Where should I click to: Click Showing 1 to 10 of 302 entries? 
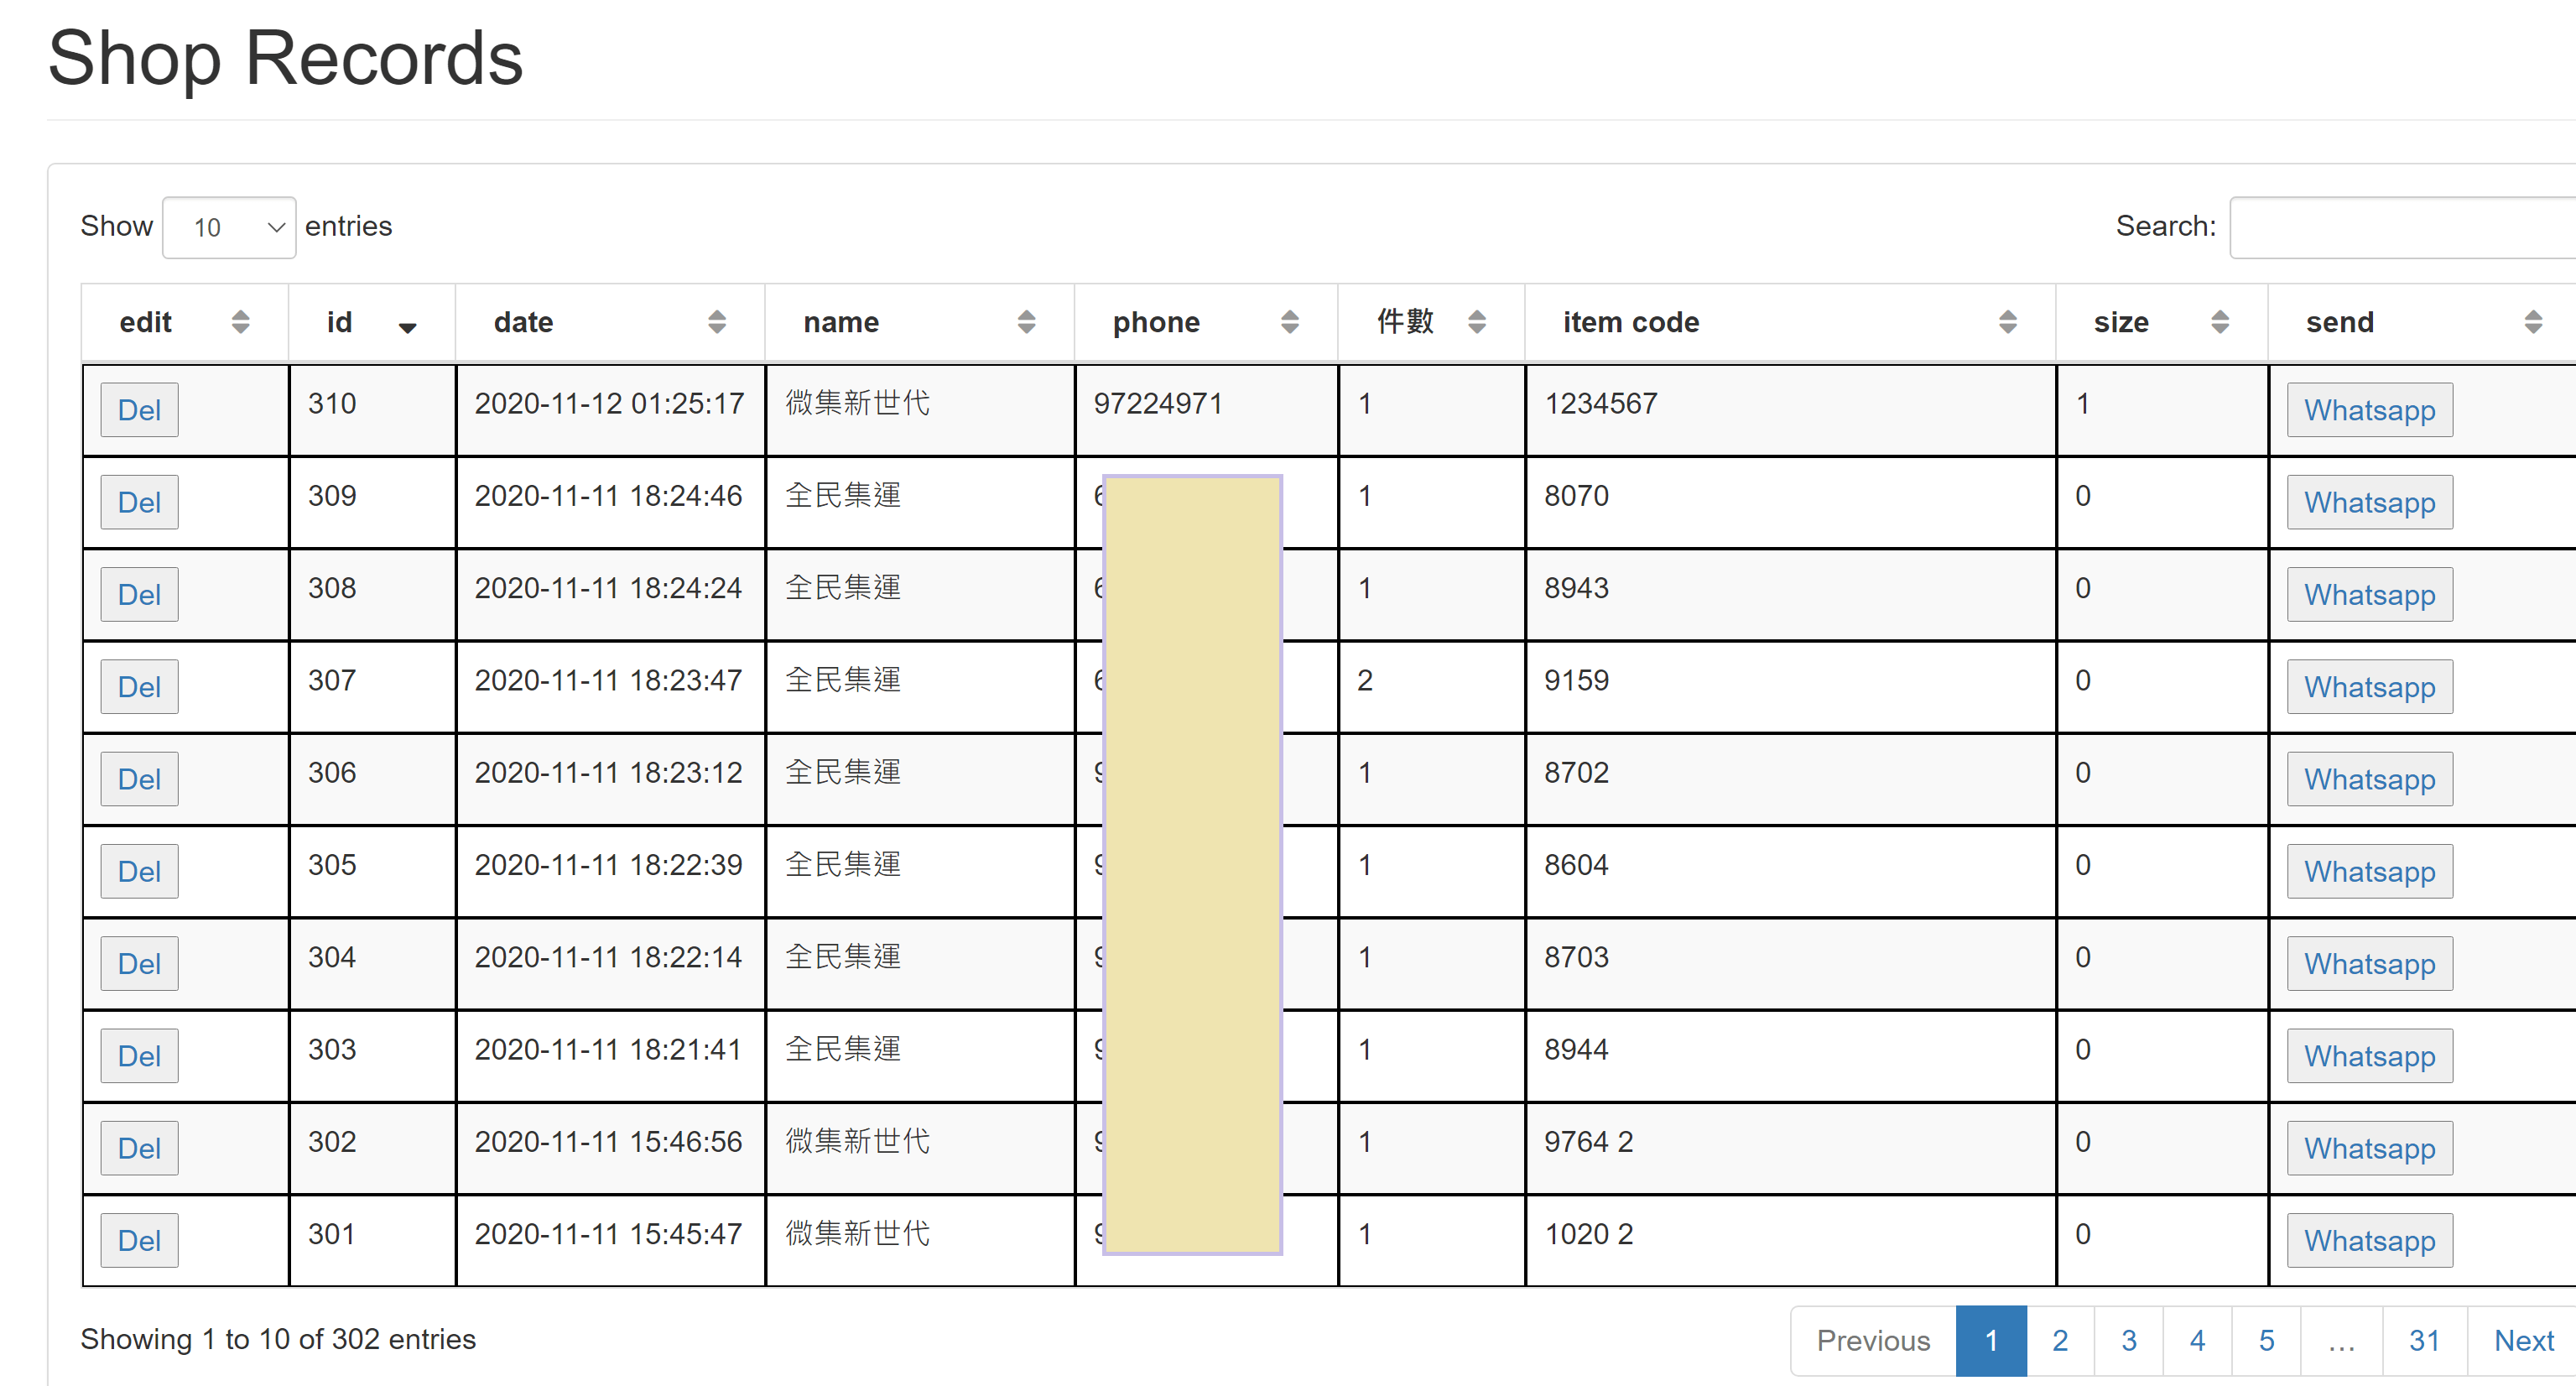tap(278, 1339)
